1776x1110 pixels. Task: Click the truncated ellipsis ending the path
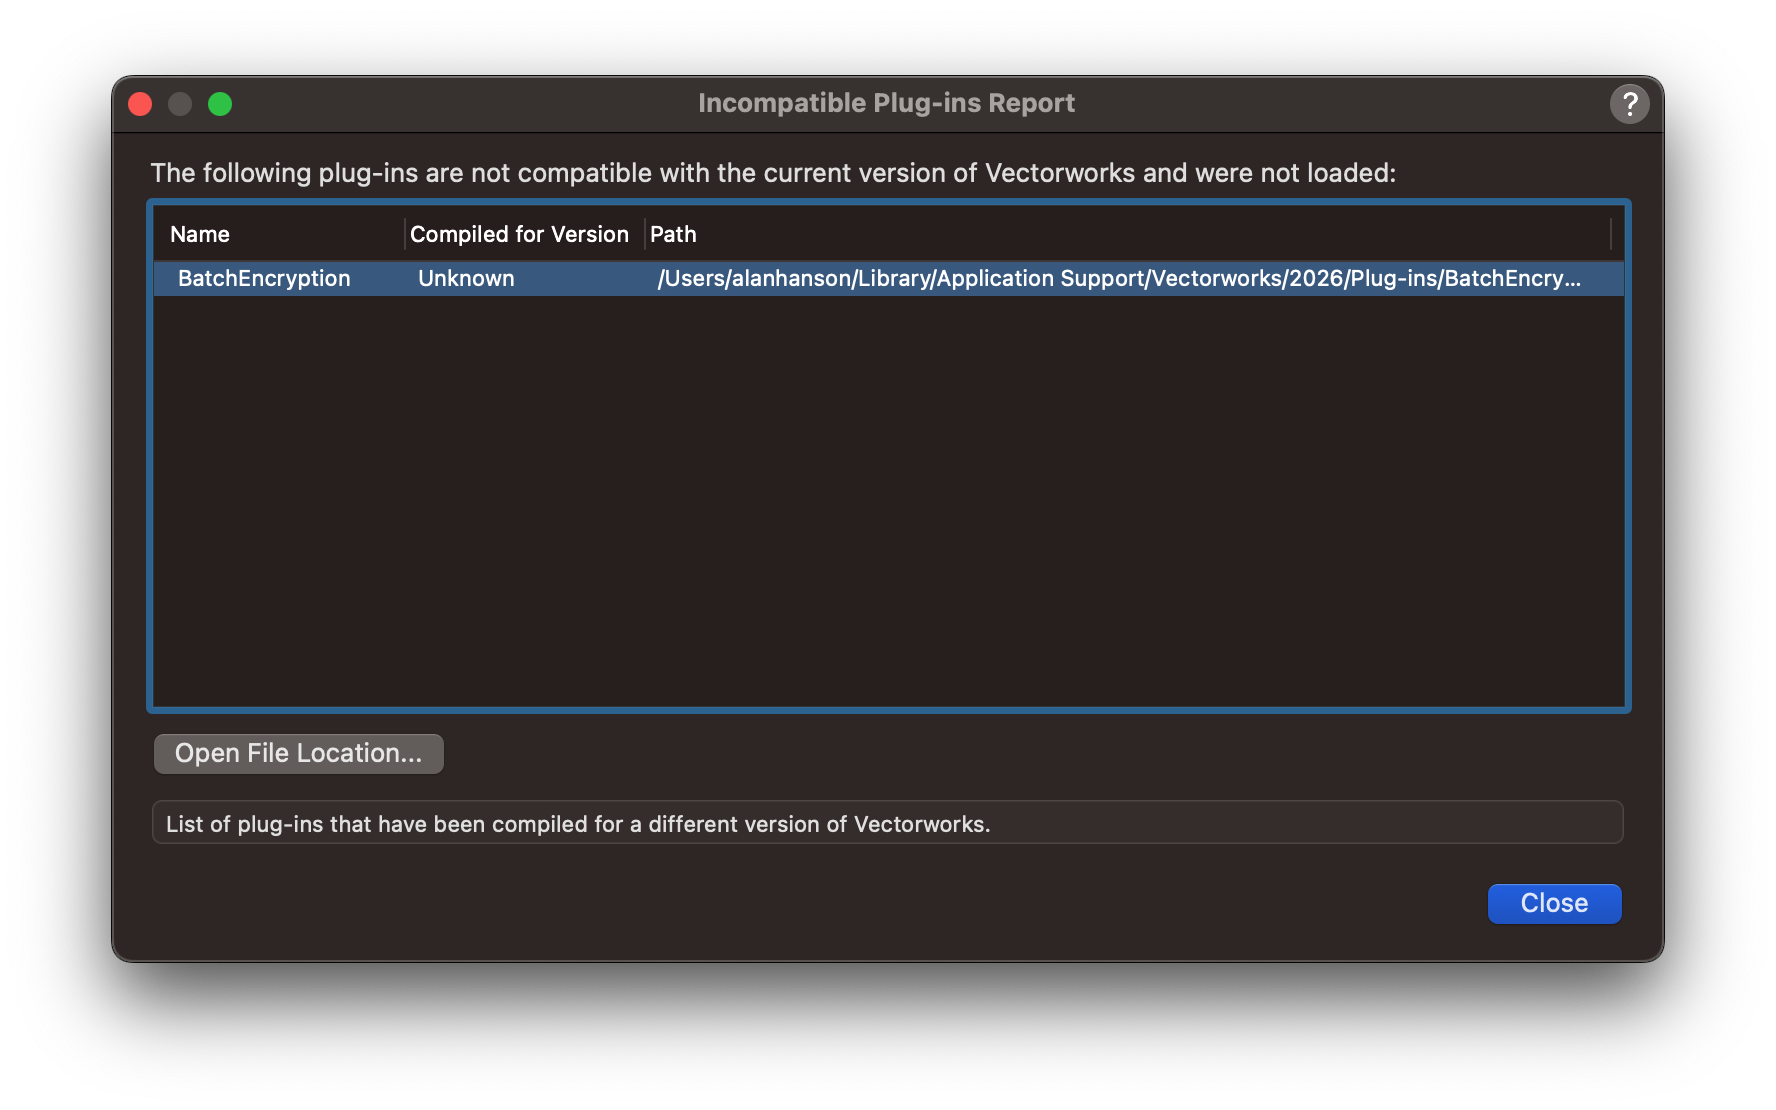pyautogui.click(x=1573, y=279)
